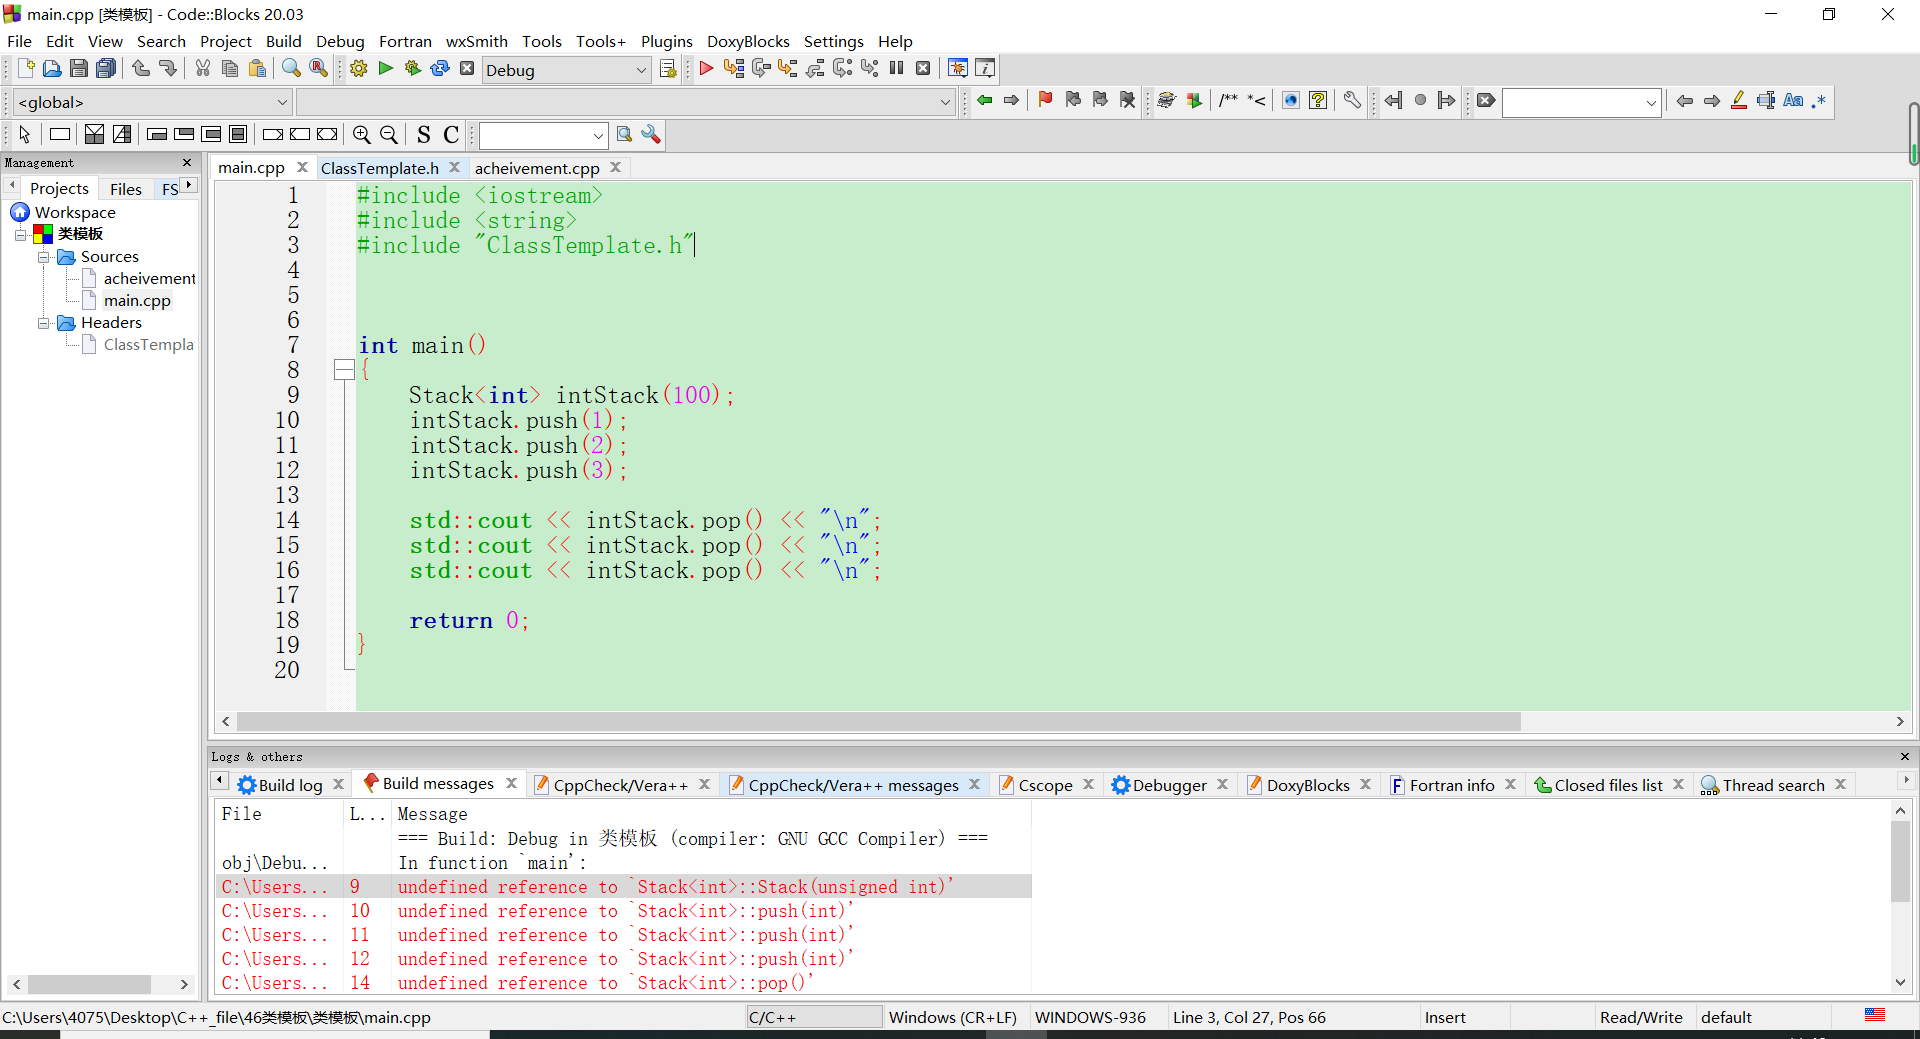
Task: Click the Save all files icon
Action: (x=106, y=69)
